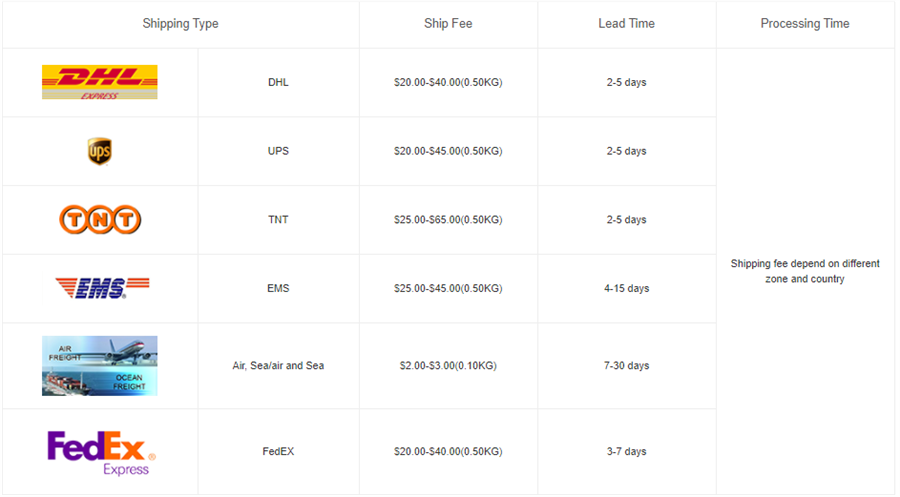Click the $2.00-$3.00(0.10KG) fee cell
The height and width of the screenshot is (497, 900).
(x=448, y=366)
